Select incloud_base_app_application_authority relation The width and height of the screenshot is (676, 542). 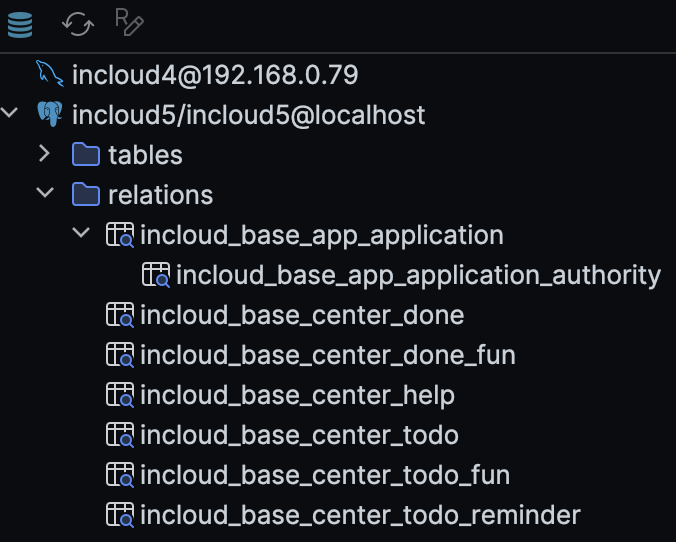click(418, 275)
